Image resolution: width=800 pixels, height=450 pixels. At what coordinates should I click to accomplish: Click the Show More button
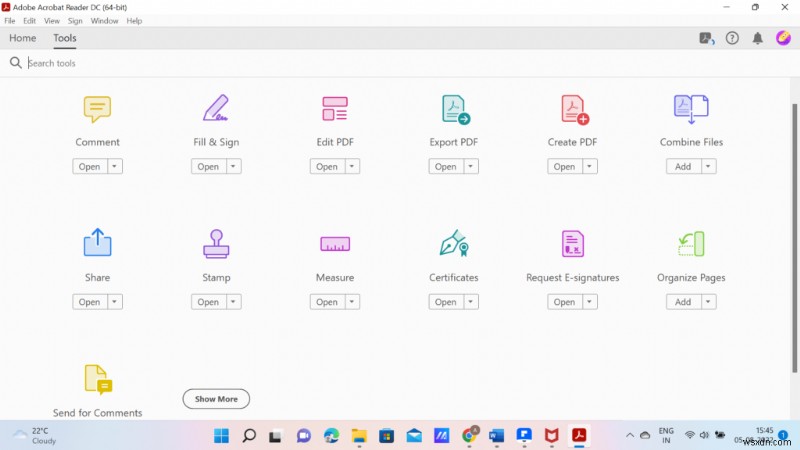point(216,398)
